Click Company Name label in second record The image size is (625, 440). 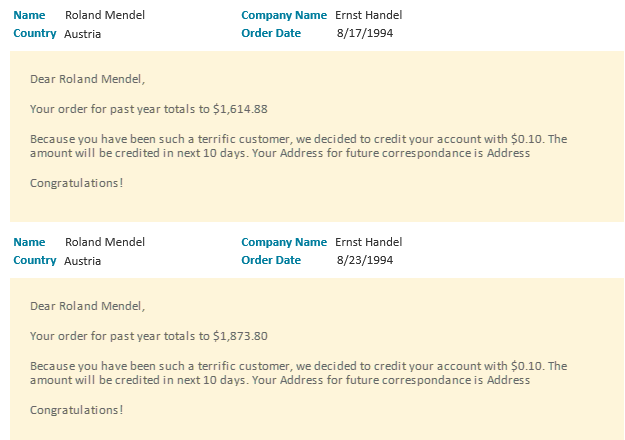[284, 242]
